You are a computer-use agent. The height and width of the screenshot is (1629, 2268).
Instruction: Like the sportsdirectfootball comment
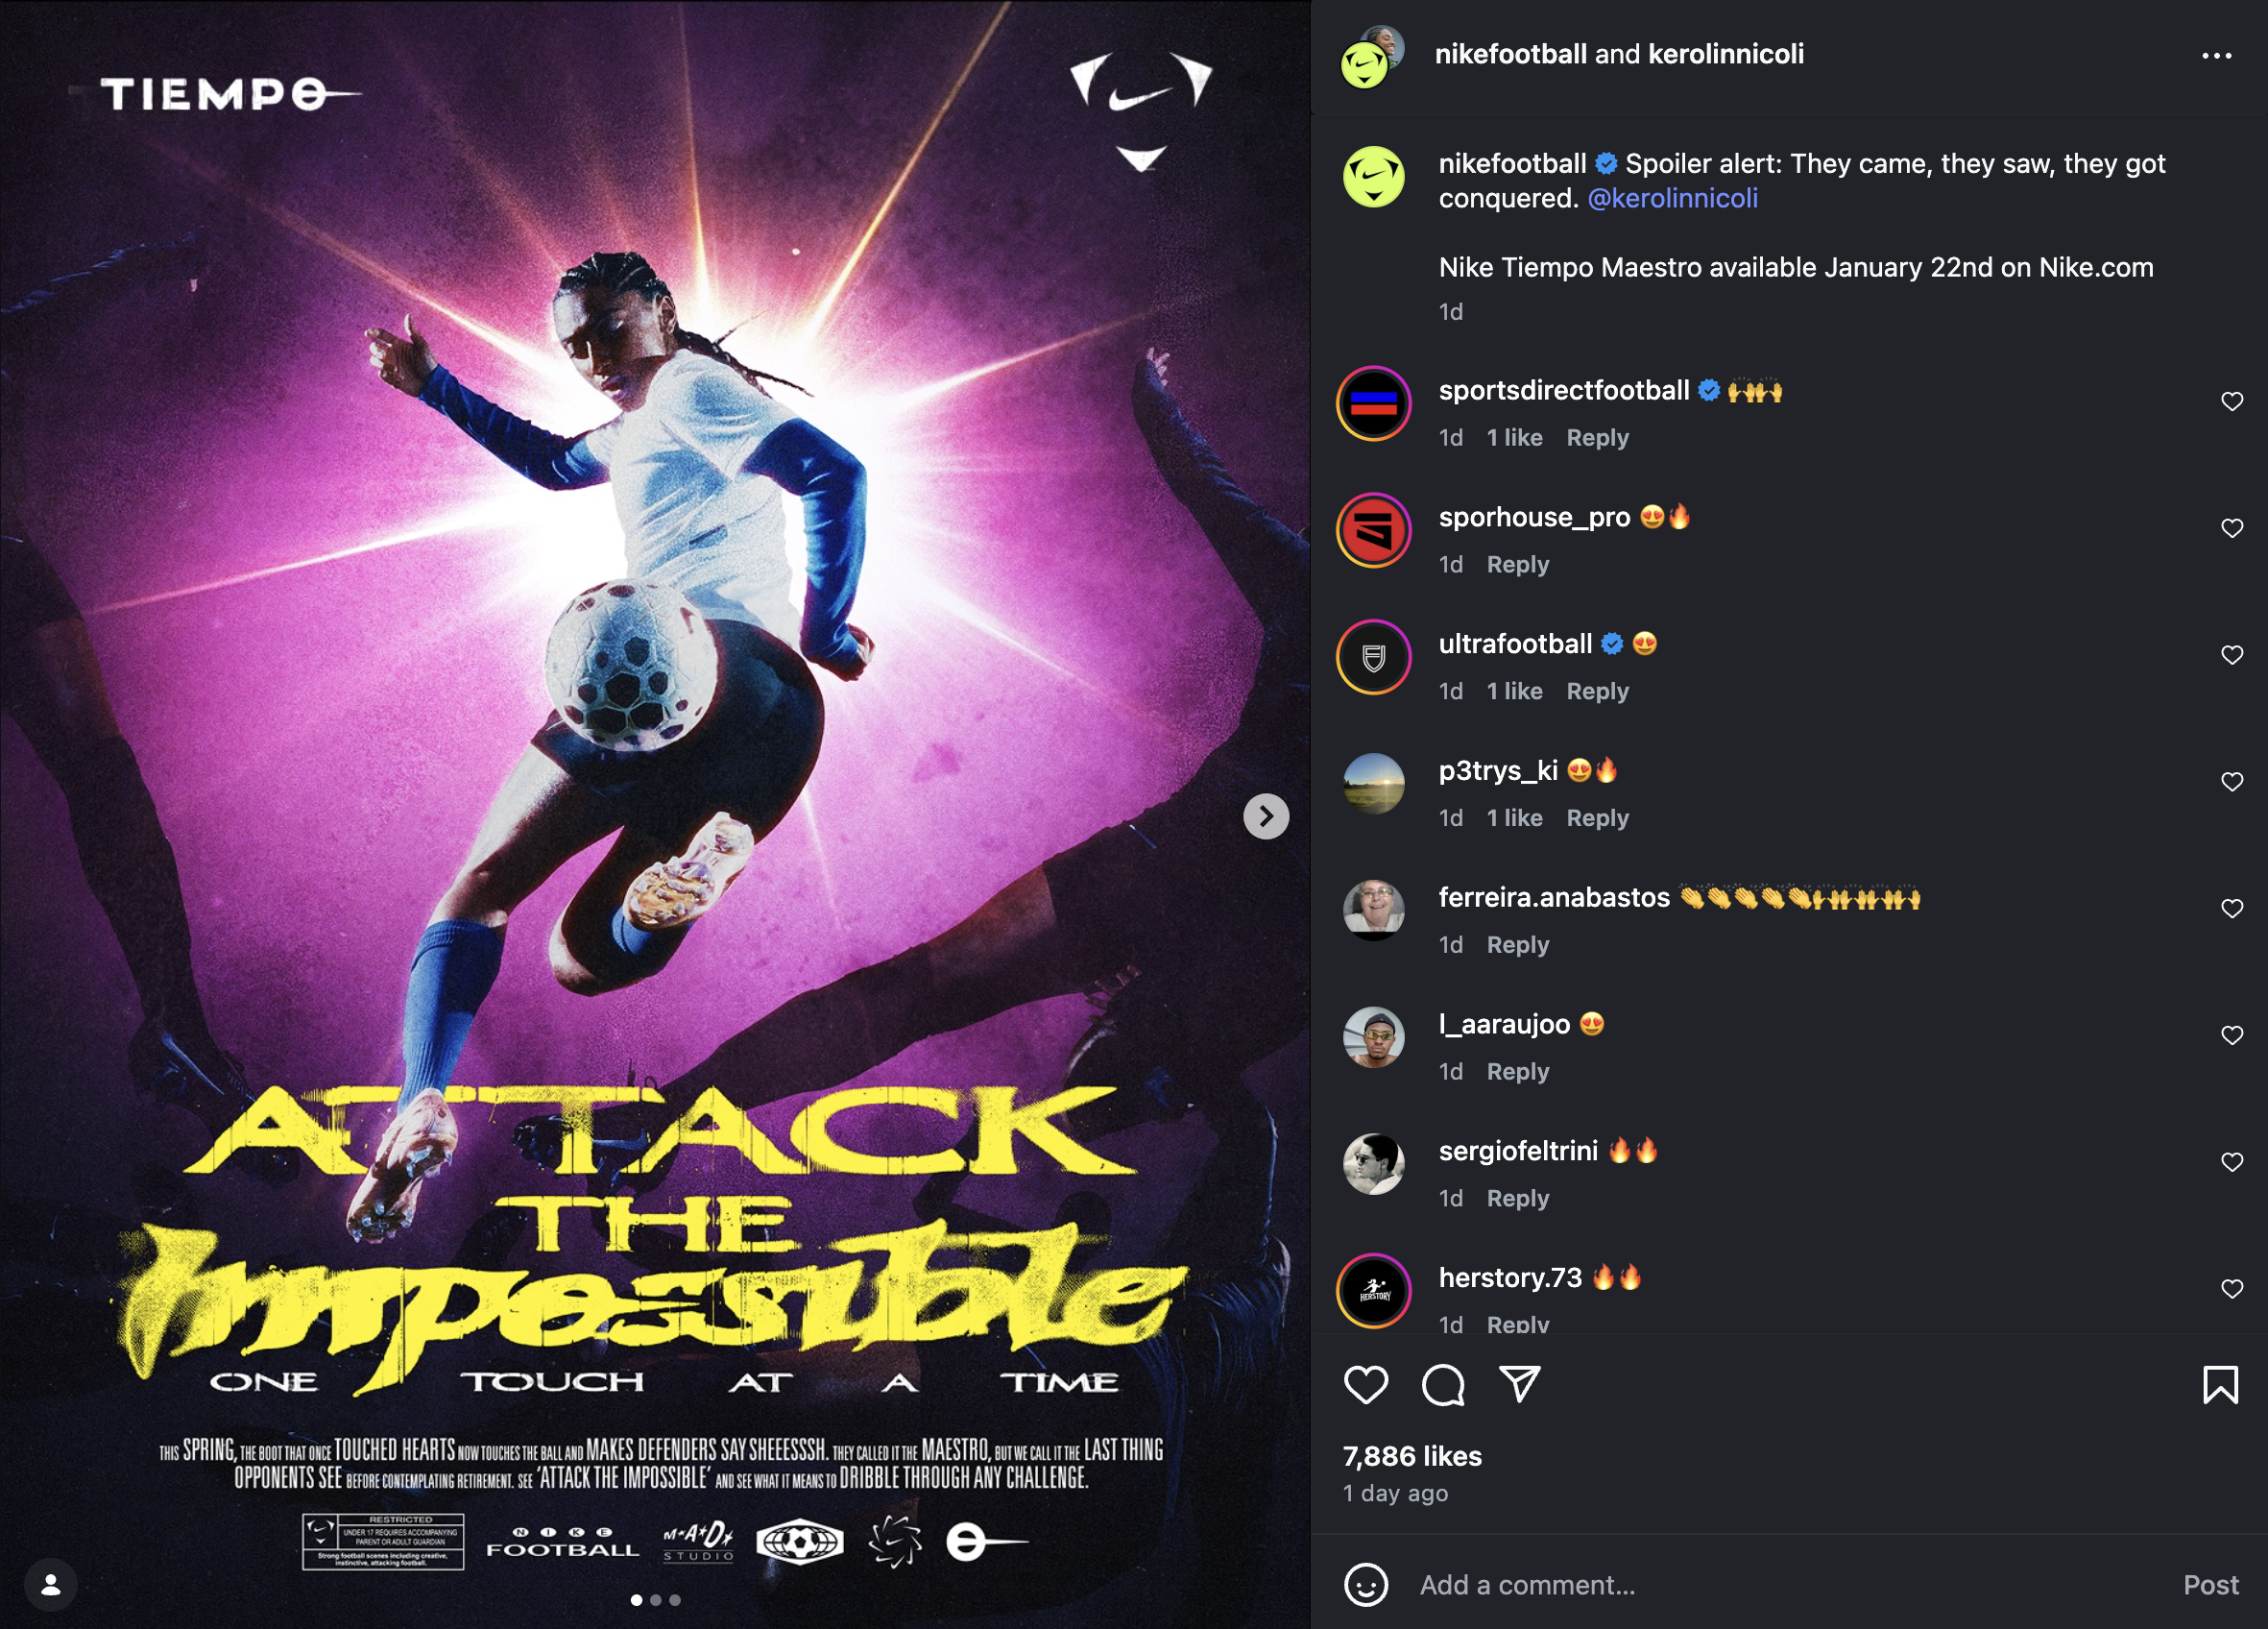tap(2231, 402)
